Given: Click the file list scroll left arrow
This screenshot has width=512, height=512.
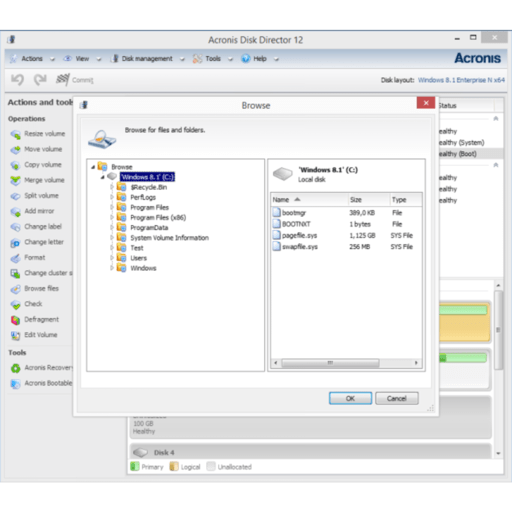Looking at the screenshot, I should point(276,363).
